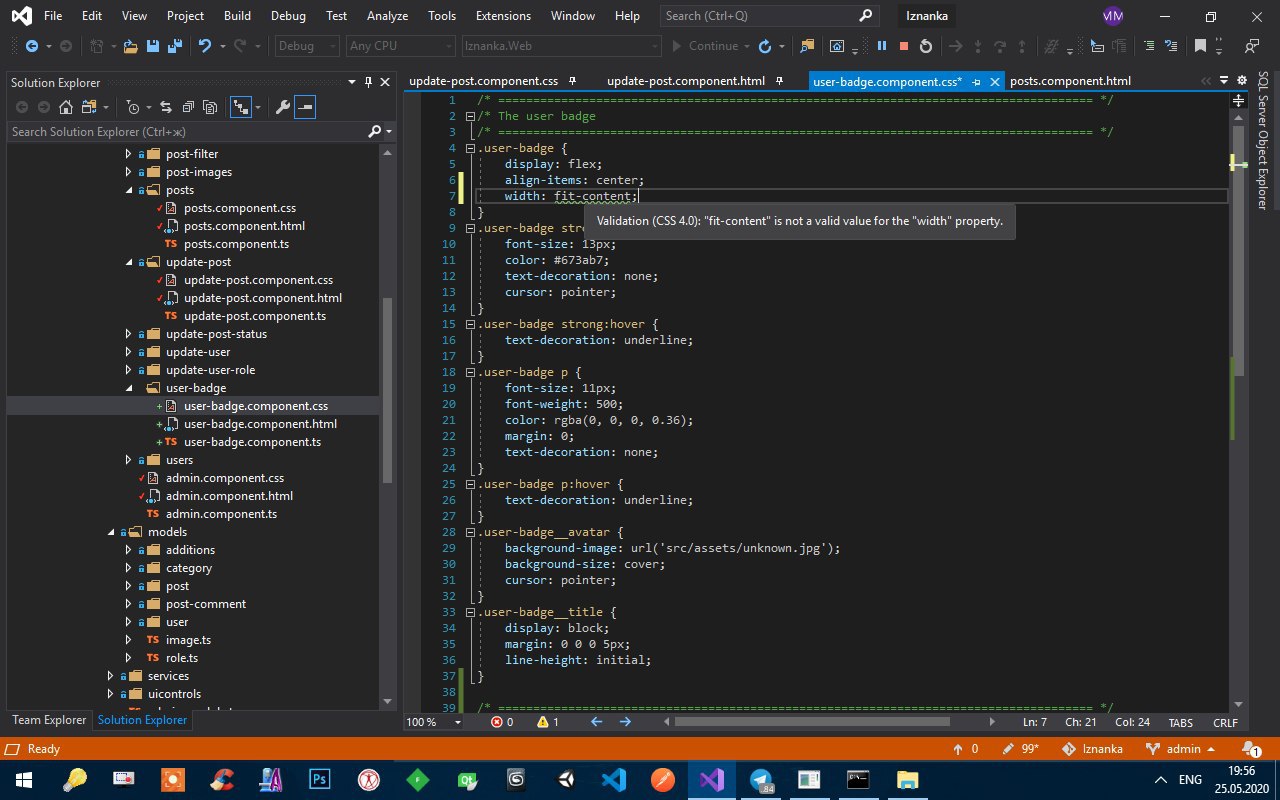This screenshot has width=1280, height=800.
Task: Collapse the .user-badge__avatar rule at line 28
Action: pos(470,532)
